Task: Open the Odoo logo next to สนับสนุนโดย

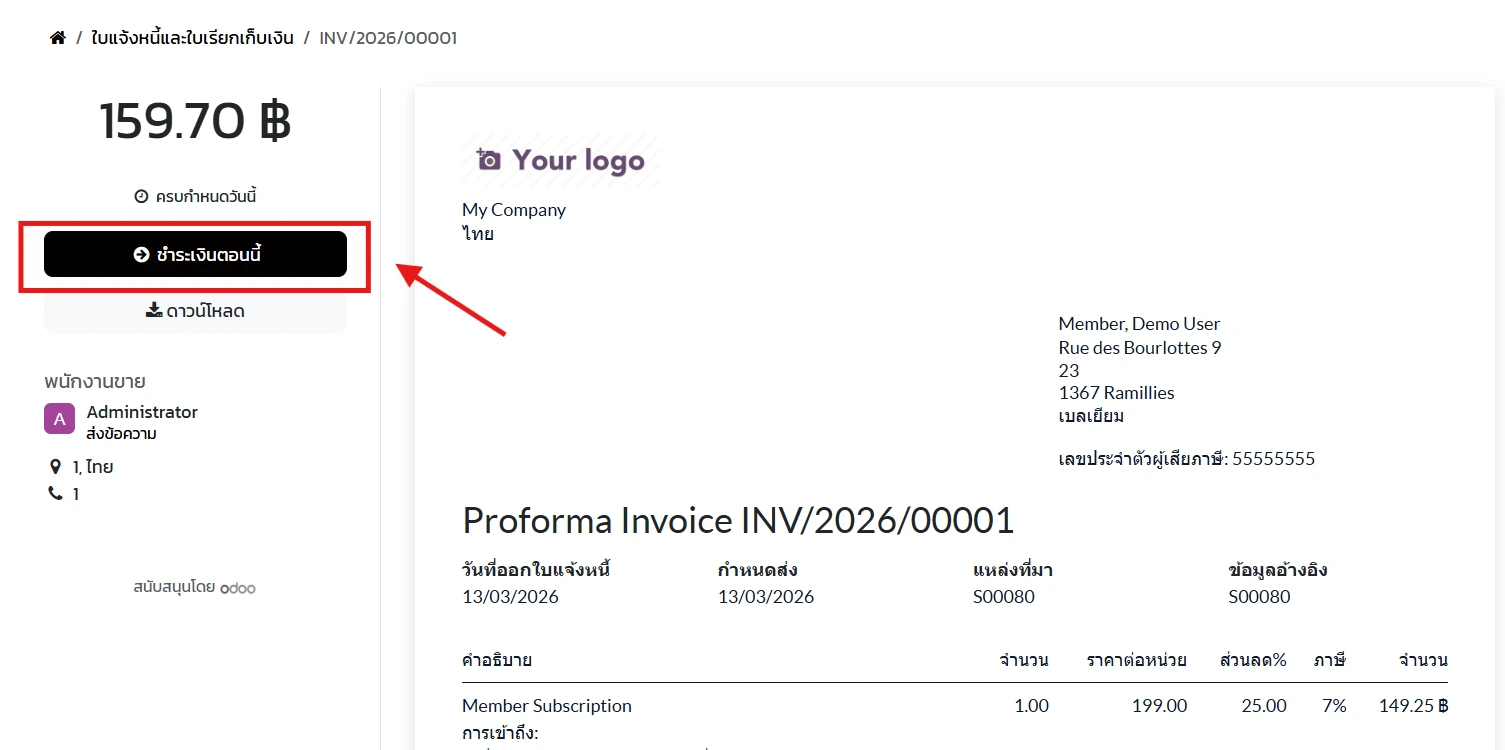Action: click(x=238, y=588)
